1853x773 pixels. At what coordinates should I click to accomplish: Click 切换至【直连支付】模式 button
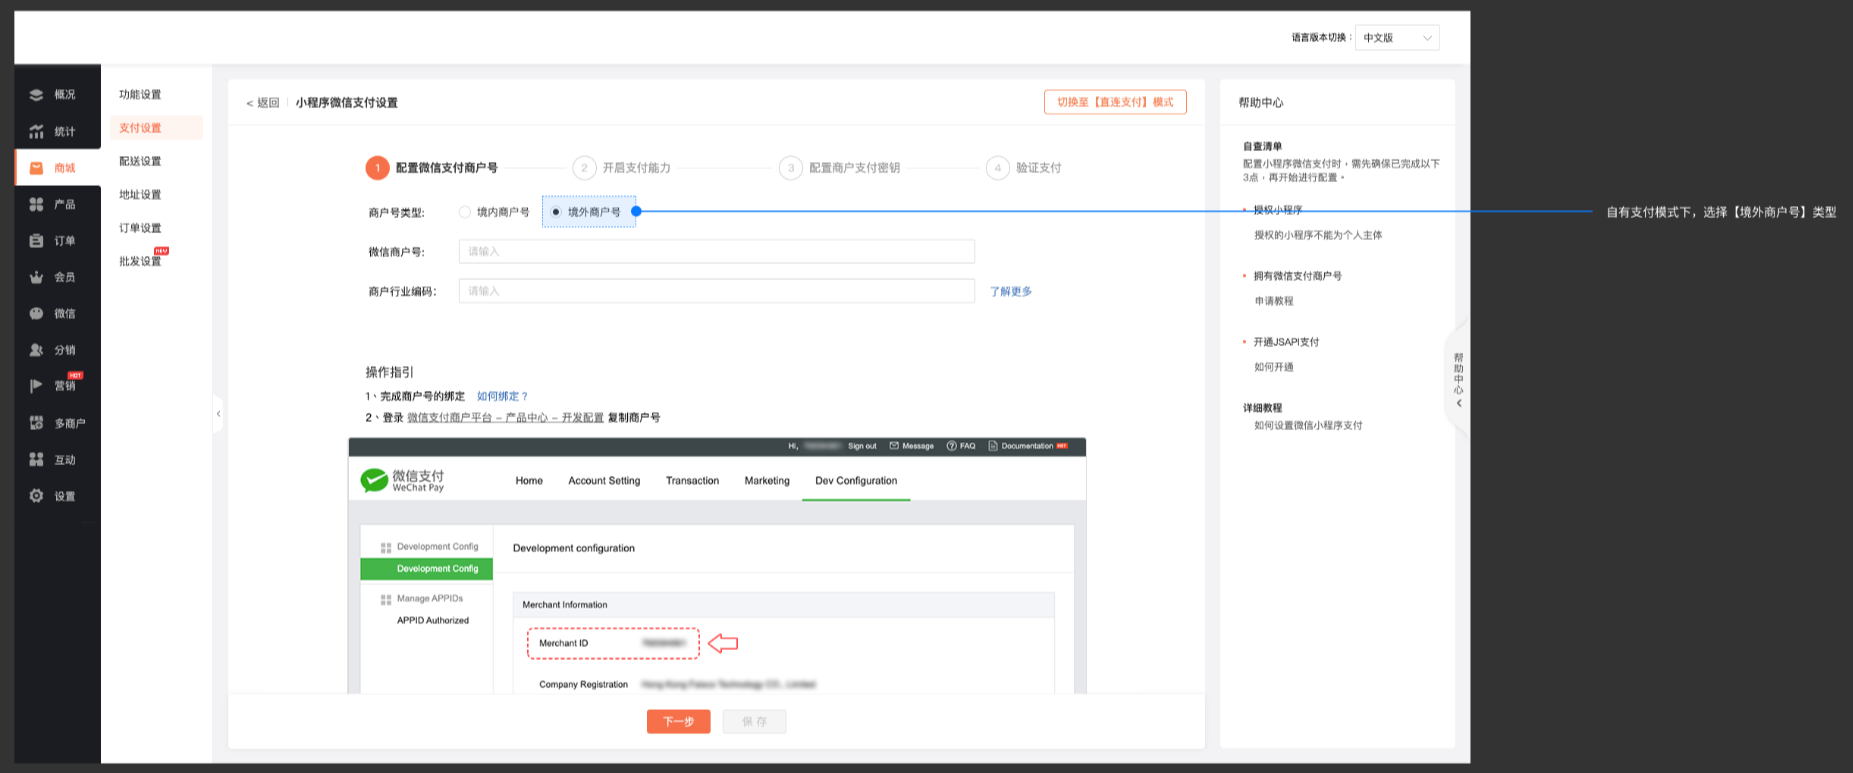click(1115, 102)
